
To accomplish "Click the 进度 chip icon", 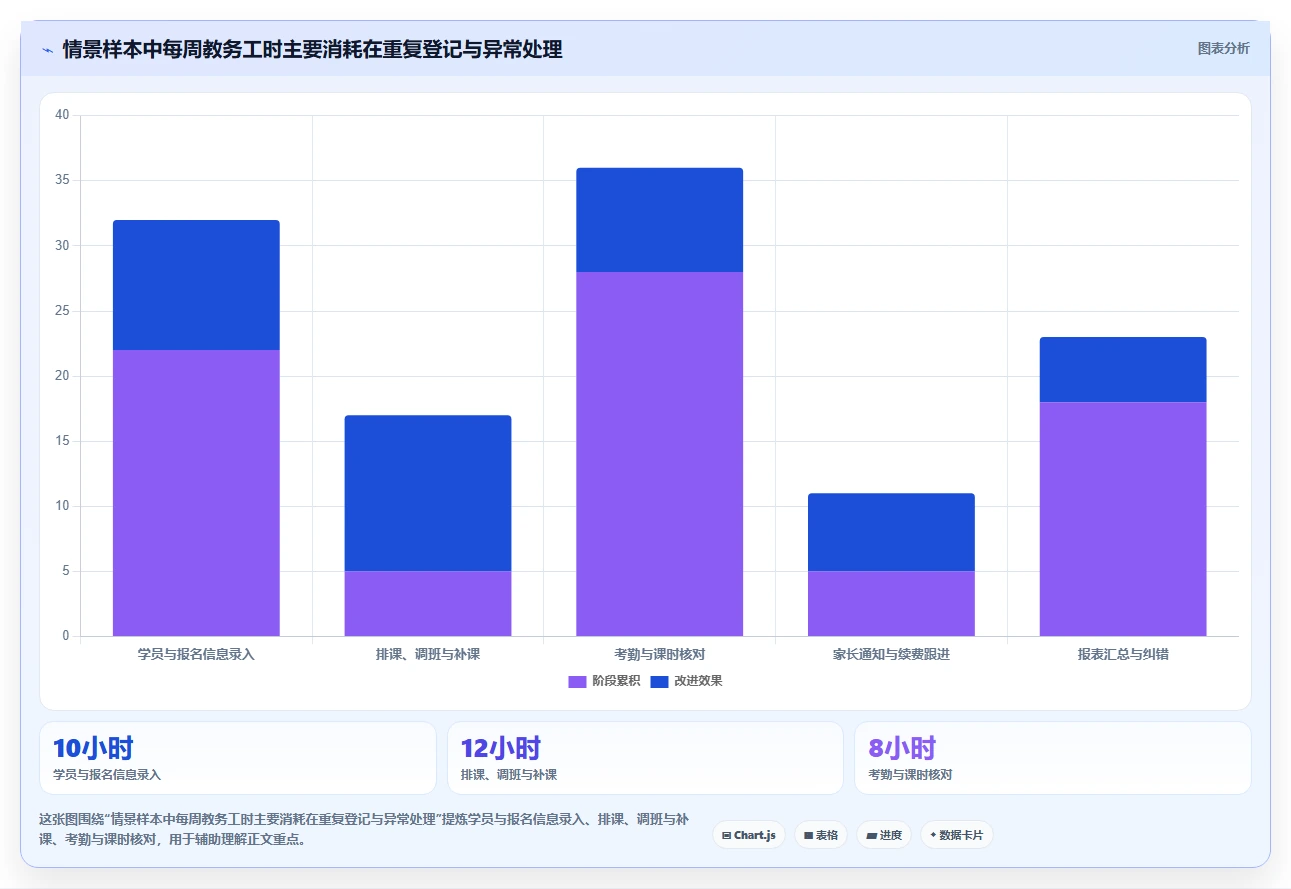I will click(871, 835).
